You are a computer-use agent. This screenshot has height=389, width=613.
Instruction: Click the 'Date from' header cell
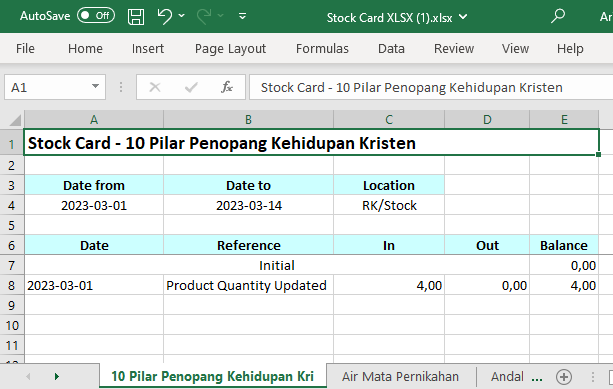click(94, 185)
